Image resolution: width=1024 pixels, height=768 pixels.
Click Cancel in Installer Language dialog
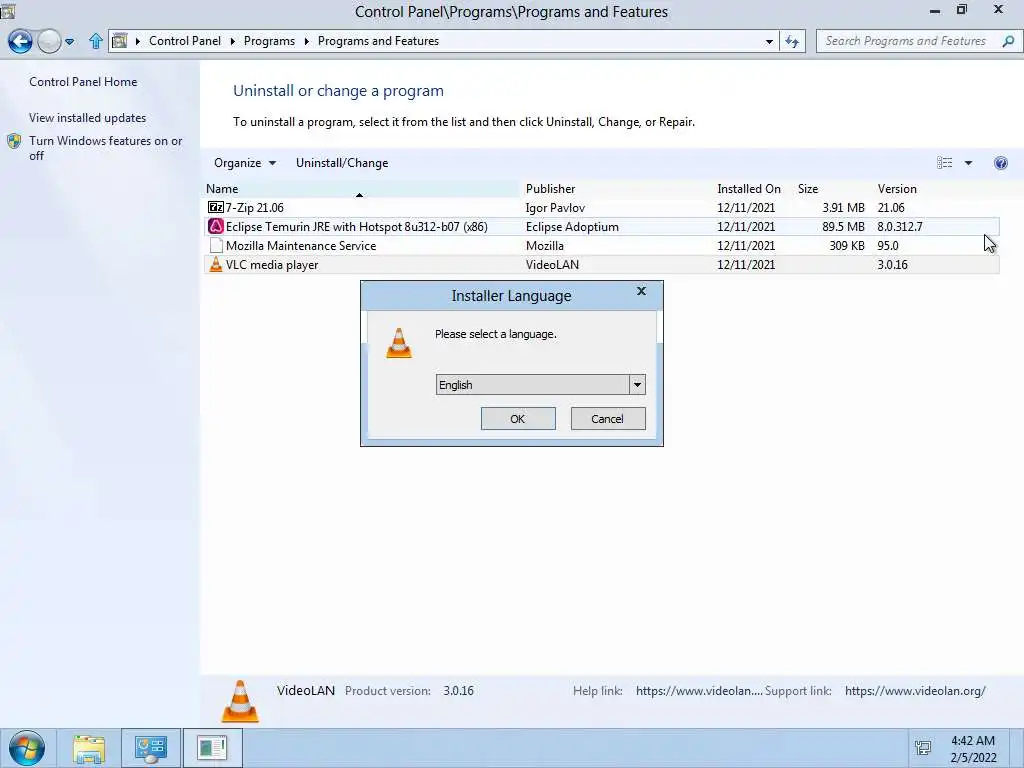[x=607, y=419]
